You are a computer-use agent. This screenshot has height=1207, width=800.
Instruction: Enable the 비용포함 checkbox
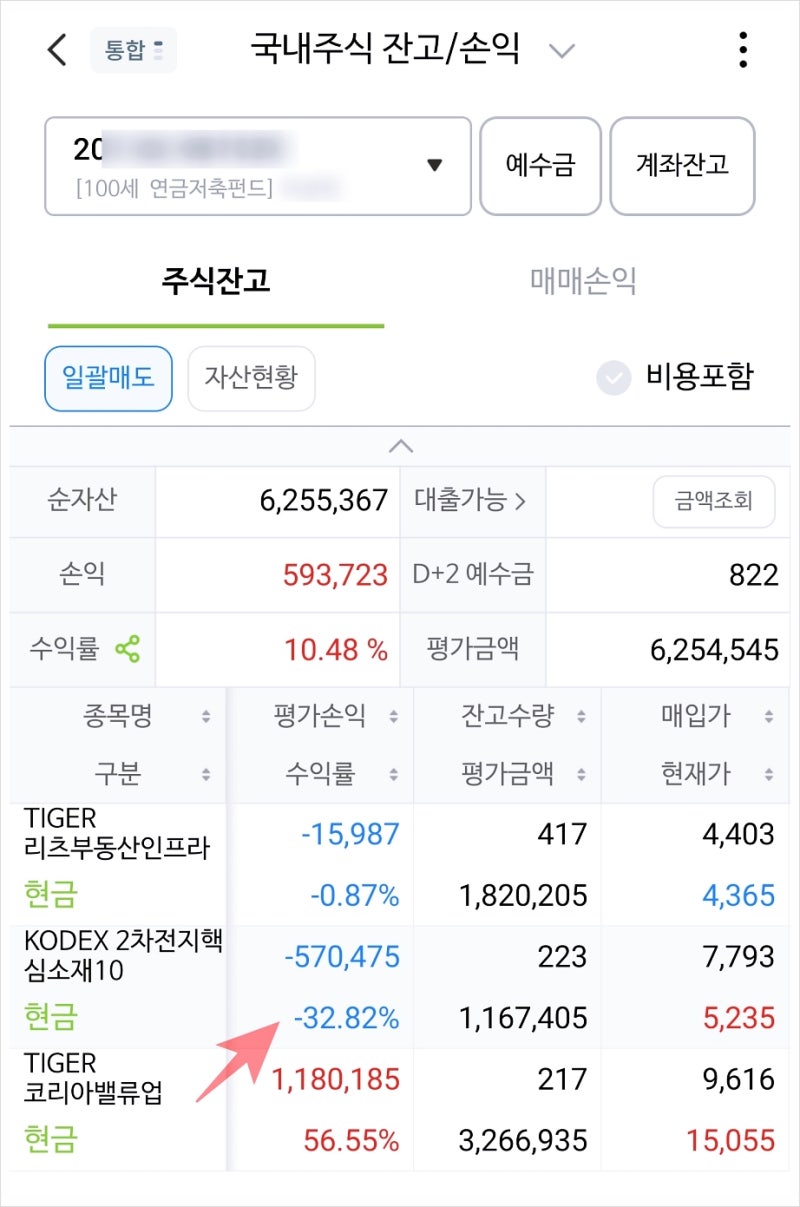613,378
